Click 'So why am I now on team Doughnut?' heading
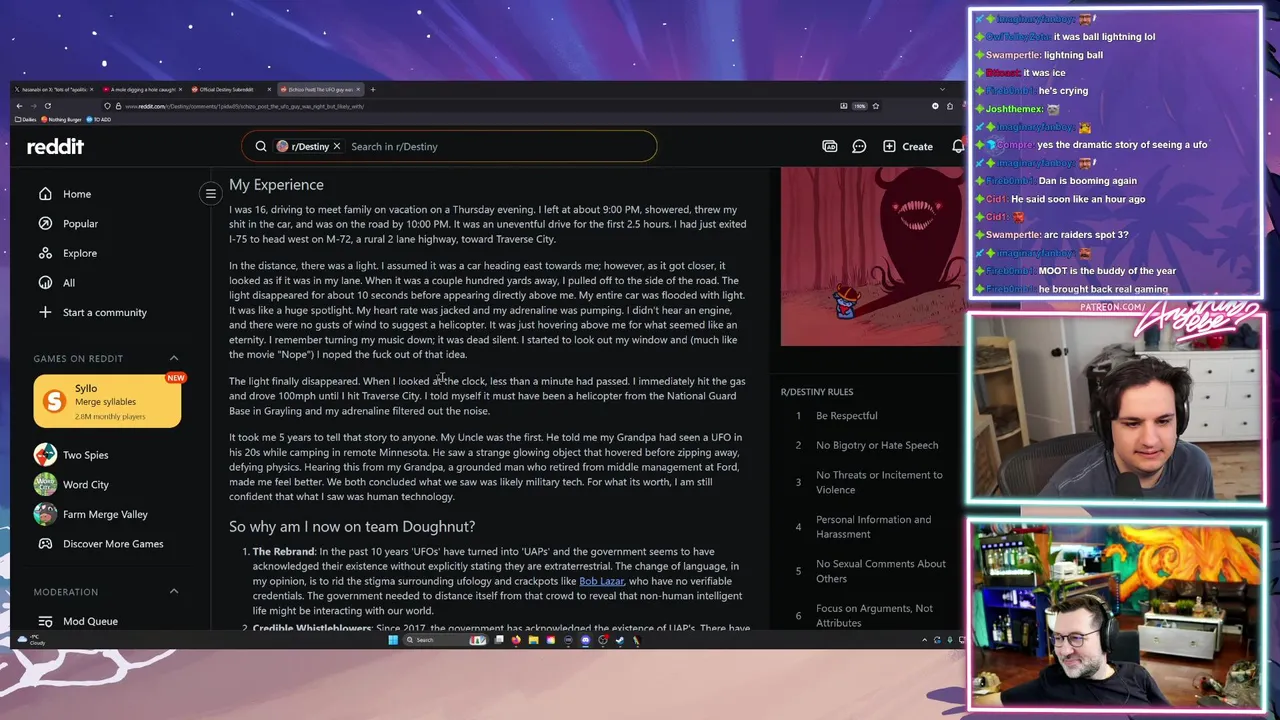 click(x=352, y=527)
